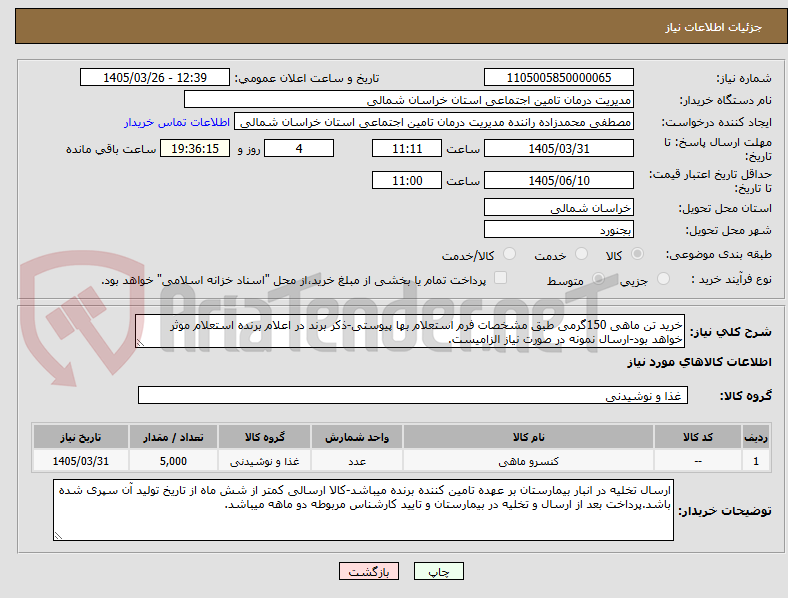The image size is (788, 598).
Task: Click the announcement date field 1405/03/26 - 12:39
Action: (155, 77)
